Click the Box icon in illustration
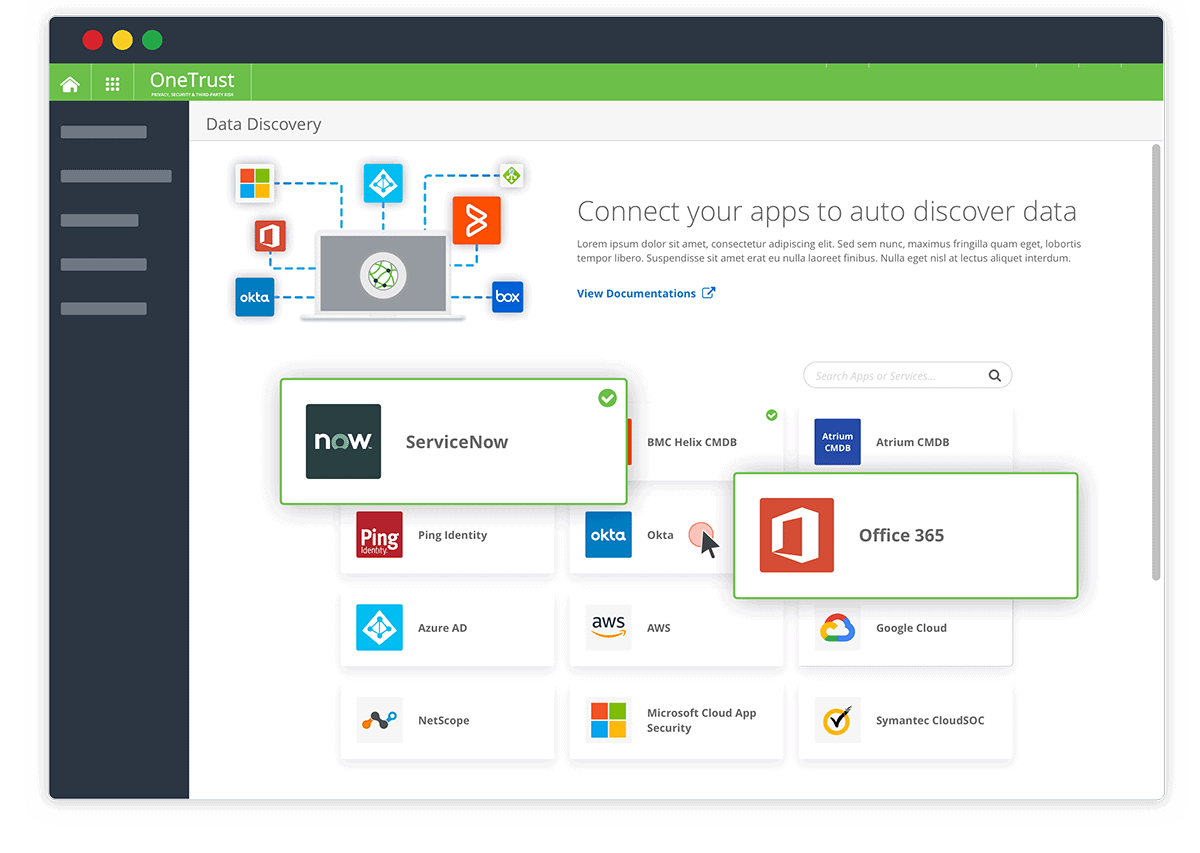 pyautogui.click(x=508, y=297)
